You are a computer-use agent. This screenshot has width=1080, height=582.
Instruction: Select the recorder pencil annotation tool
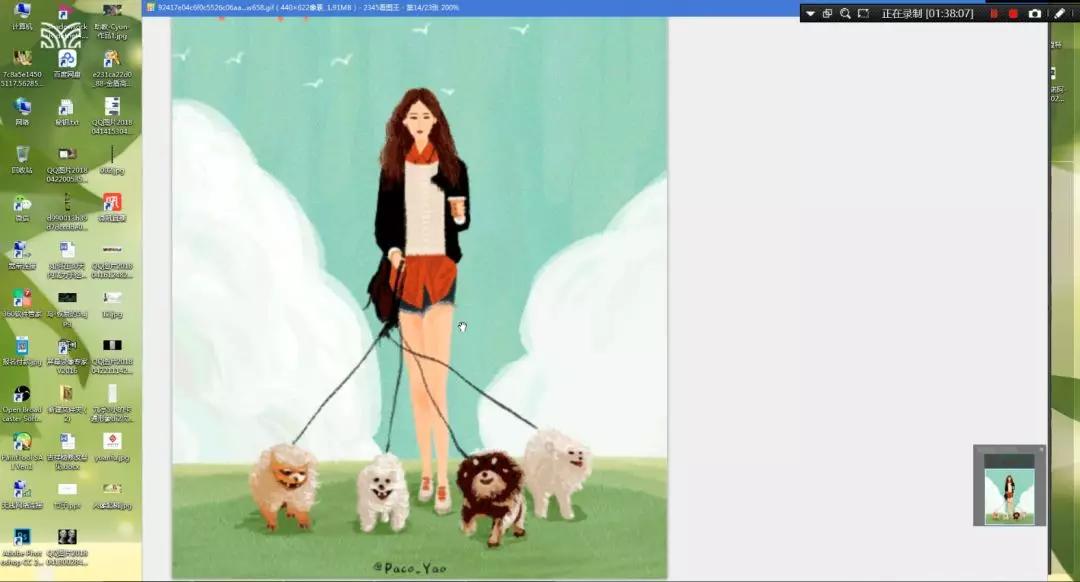pyautogui.click(x=1059, y=14)
